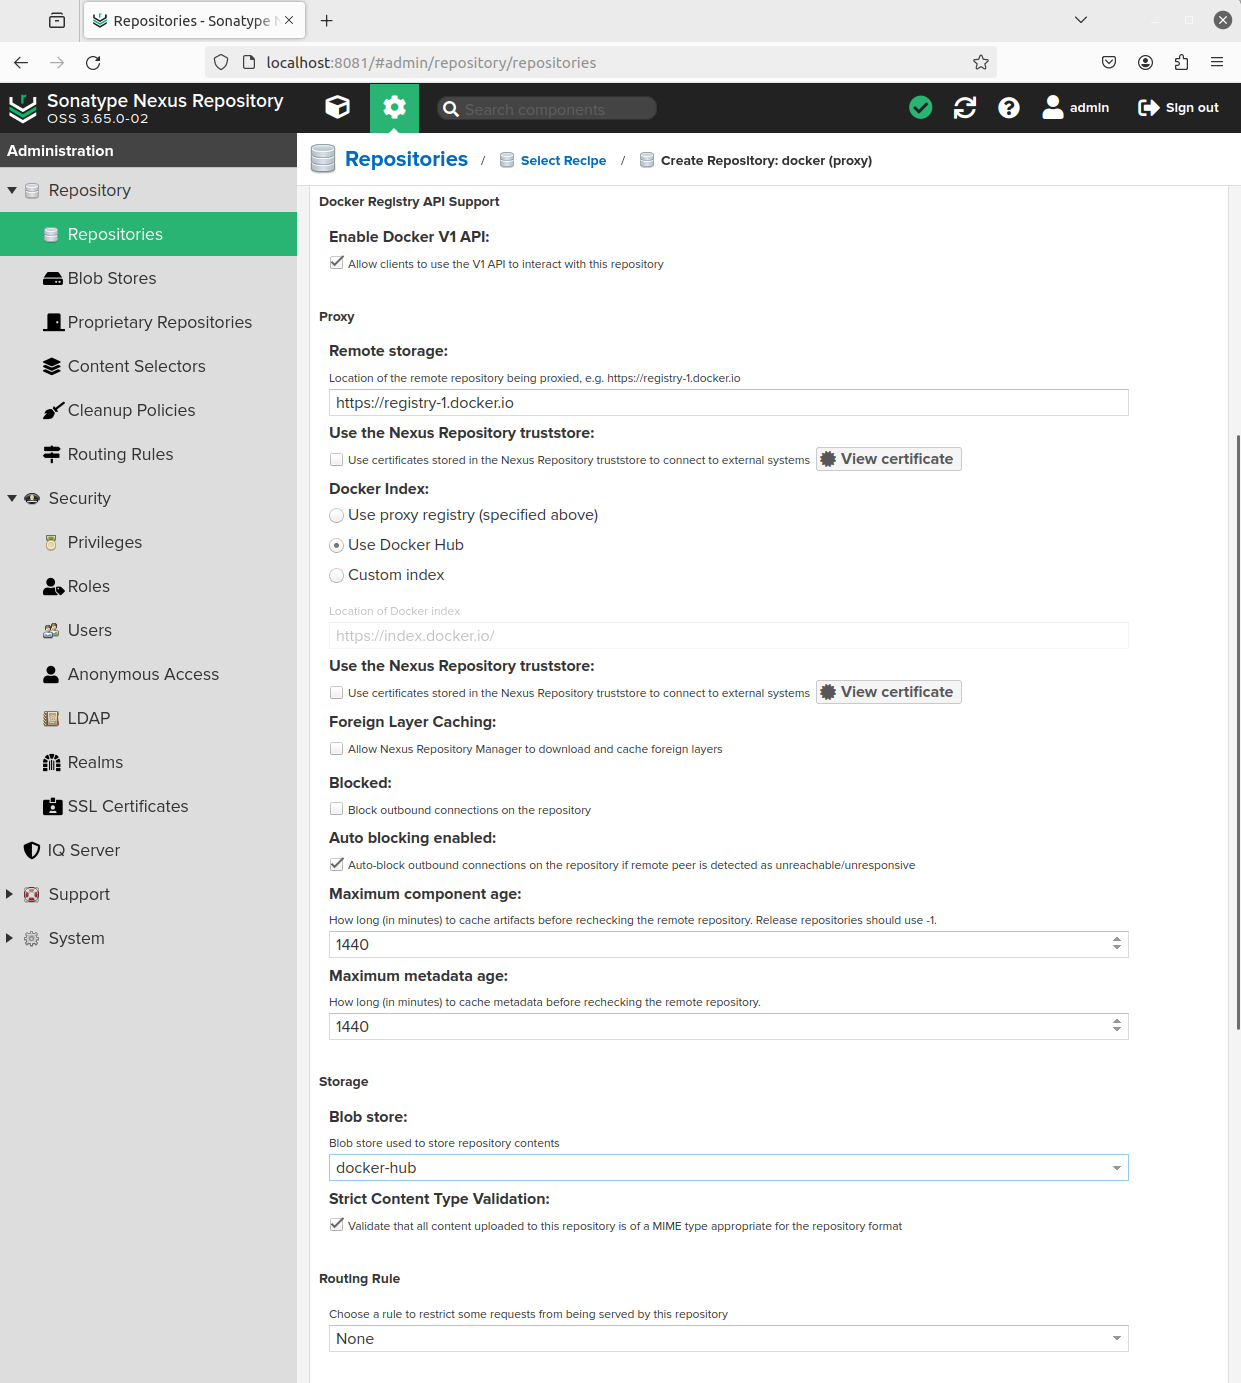Close the Repositories browser tab

tap(289, 20)
